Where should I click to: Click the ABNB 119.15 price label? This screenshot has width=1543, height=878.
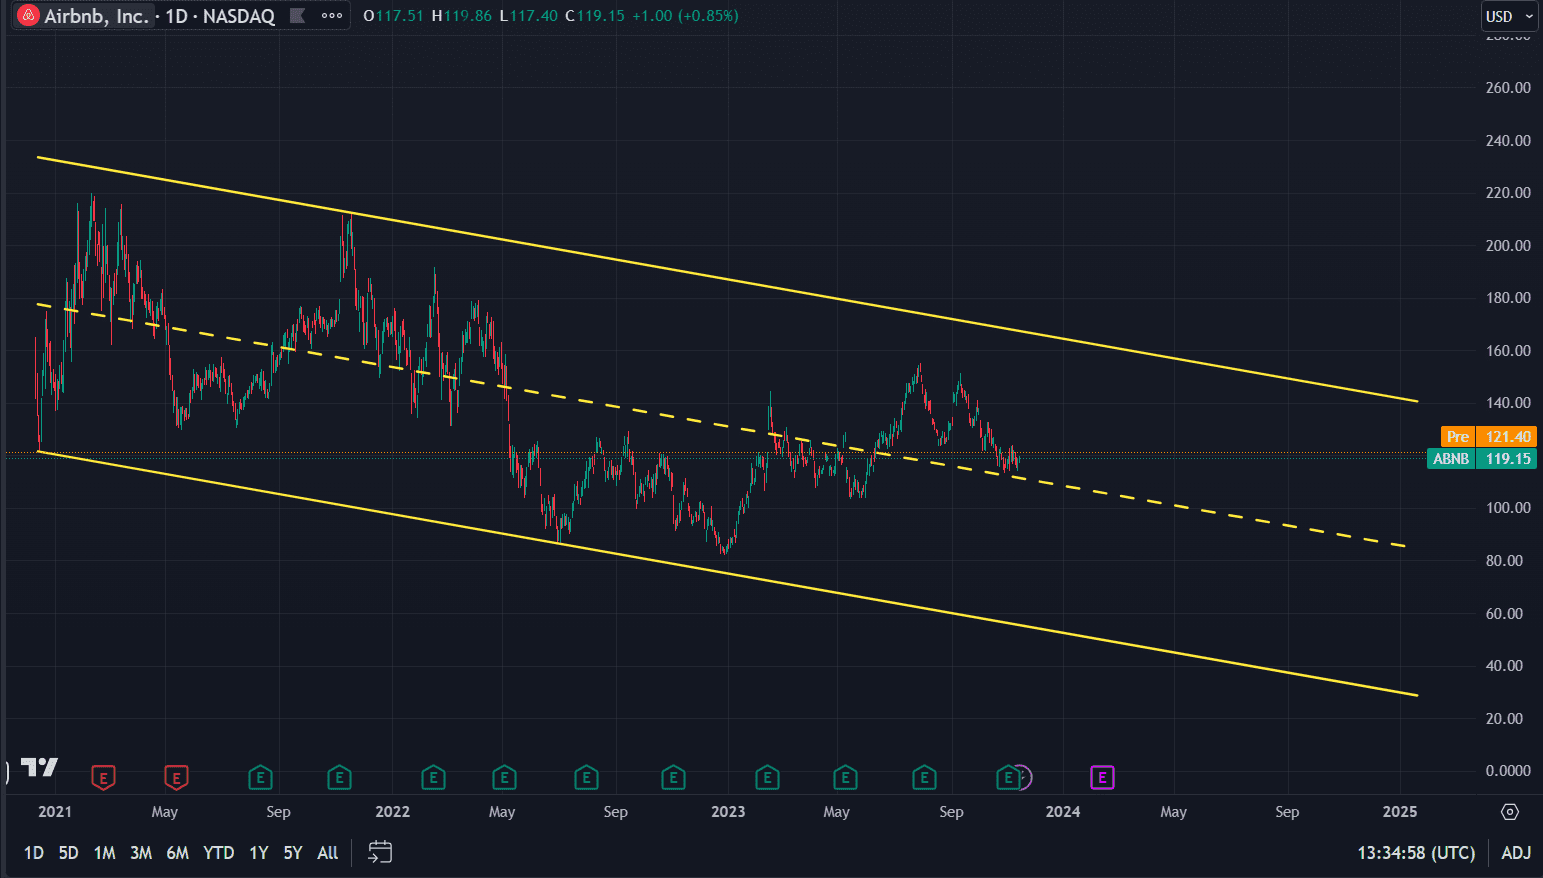1481,459
